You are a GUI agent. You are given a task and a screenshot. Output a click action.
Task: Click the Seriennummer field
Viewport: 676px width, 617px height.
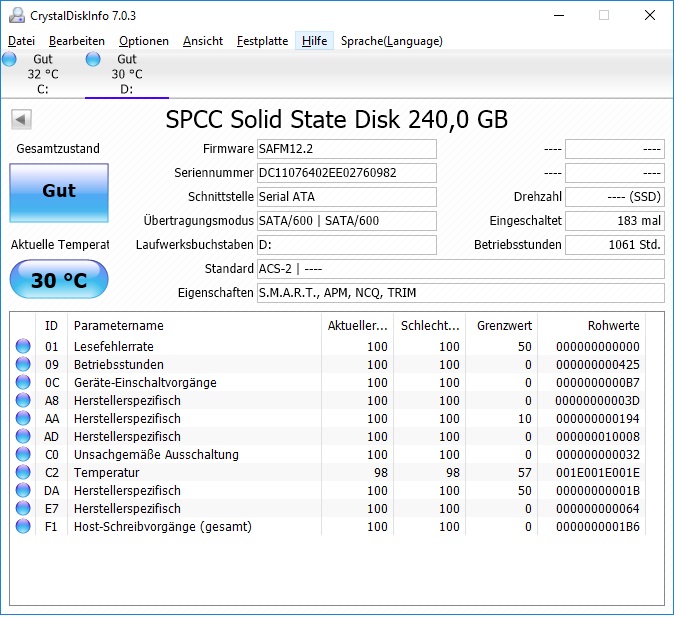[x=347, y=173]
